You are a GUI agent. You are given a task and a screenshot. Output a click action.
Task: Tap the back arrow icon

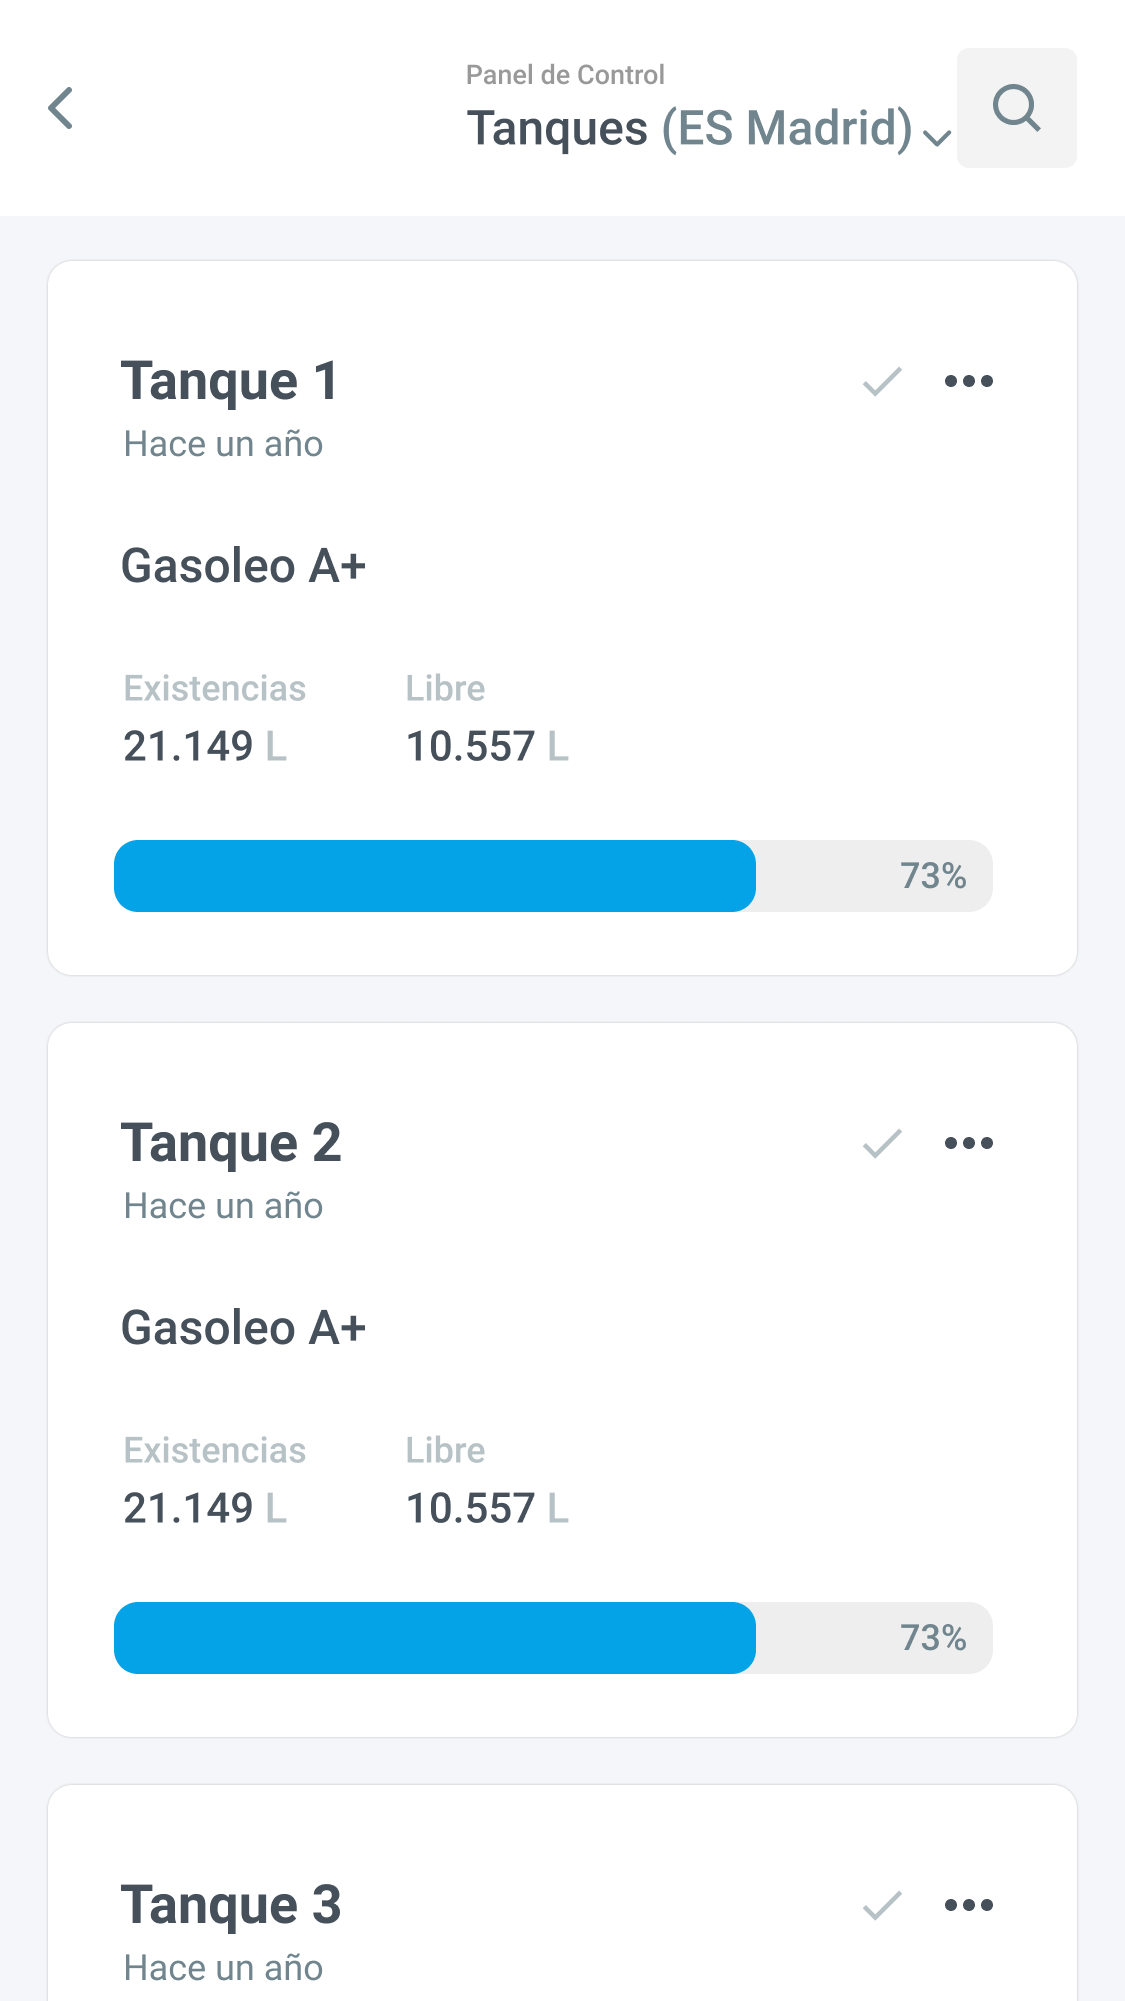[x=61, y=108]
